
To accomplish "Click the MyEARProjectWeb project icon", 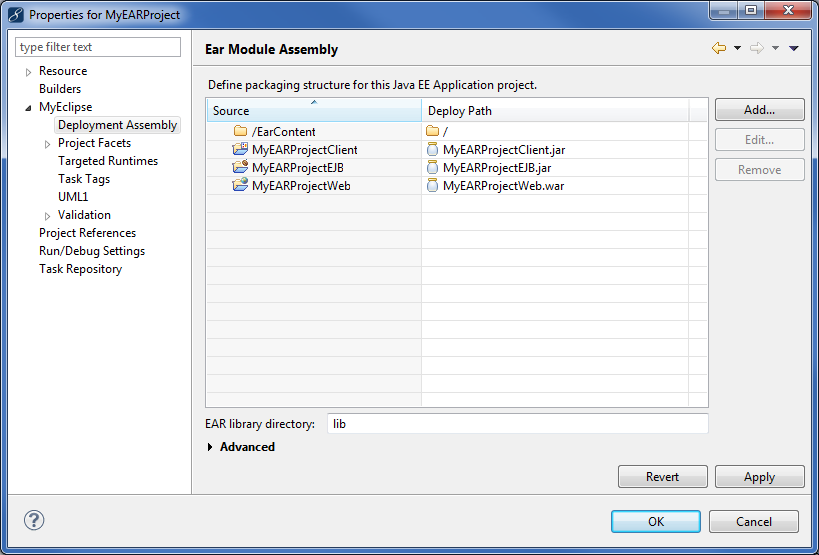I will tap(240, 186).
